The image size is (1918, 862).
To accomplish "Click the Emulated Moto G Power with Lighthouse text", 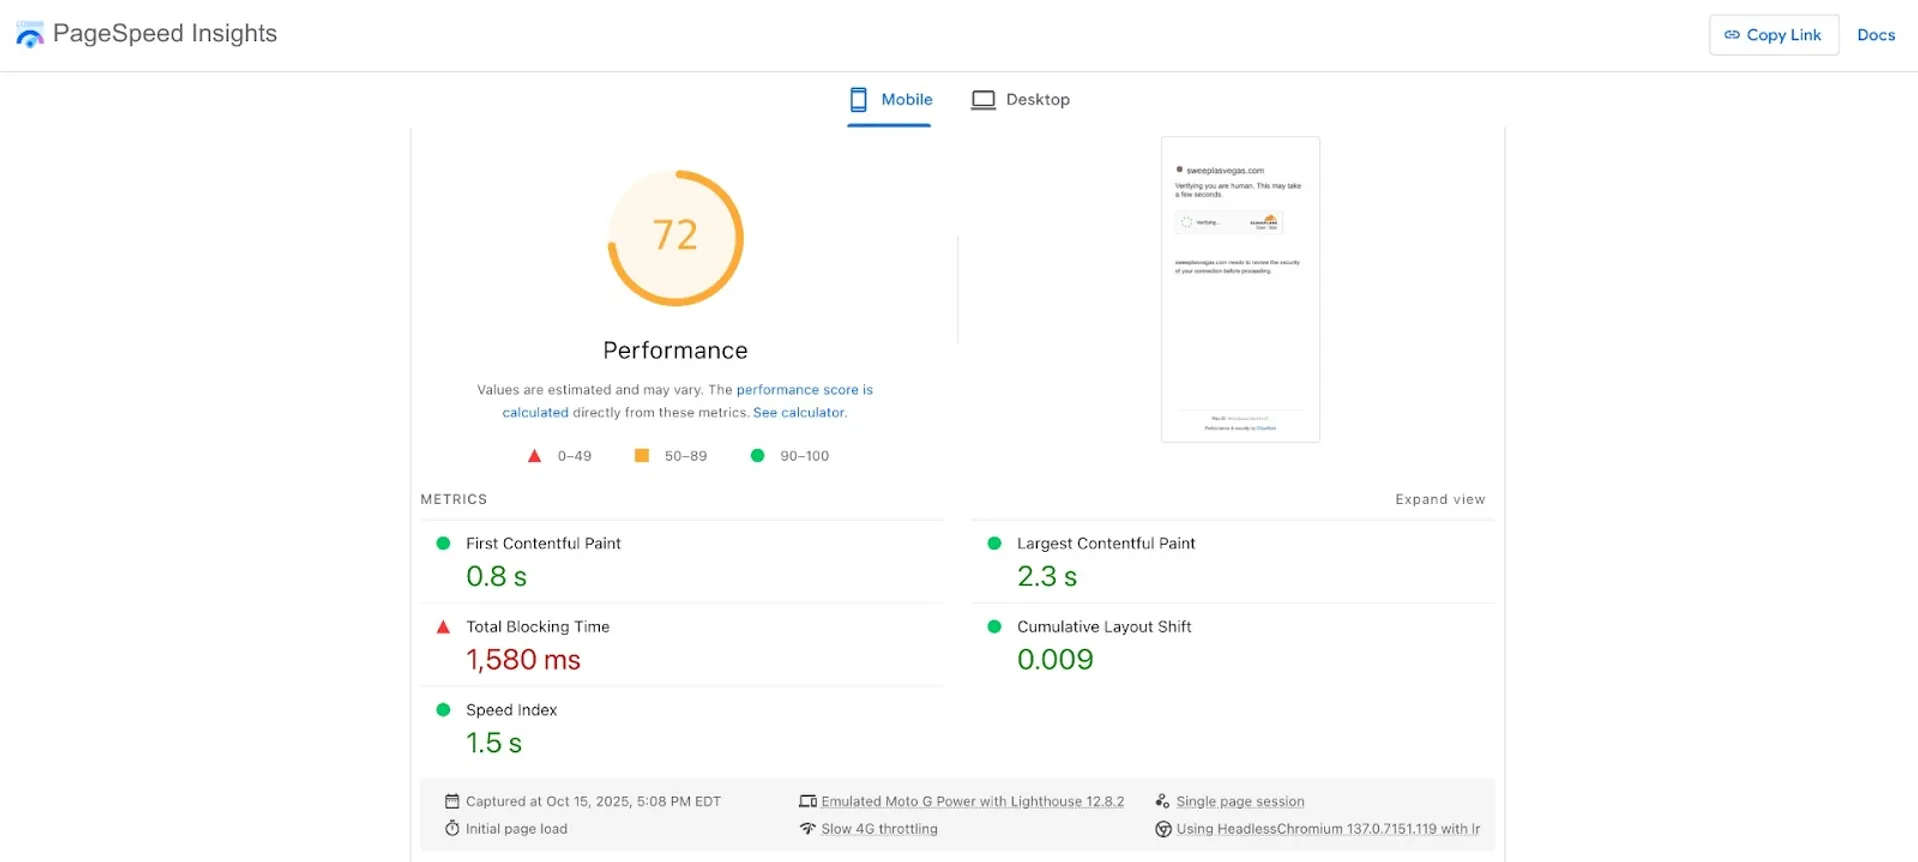I will click(x=972, y=801).
